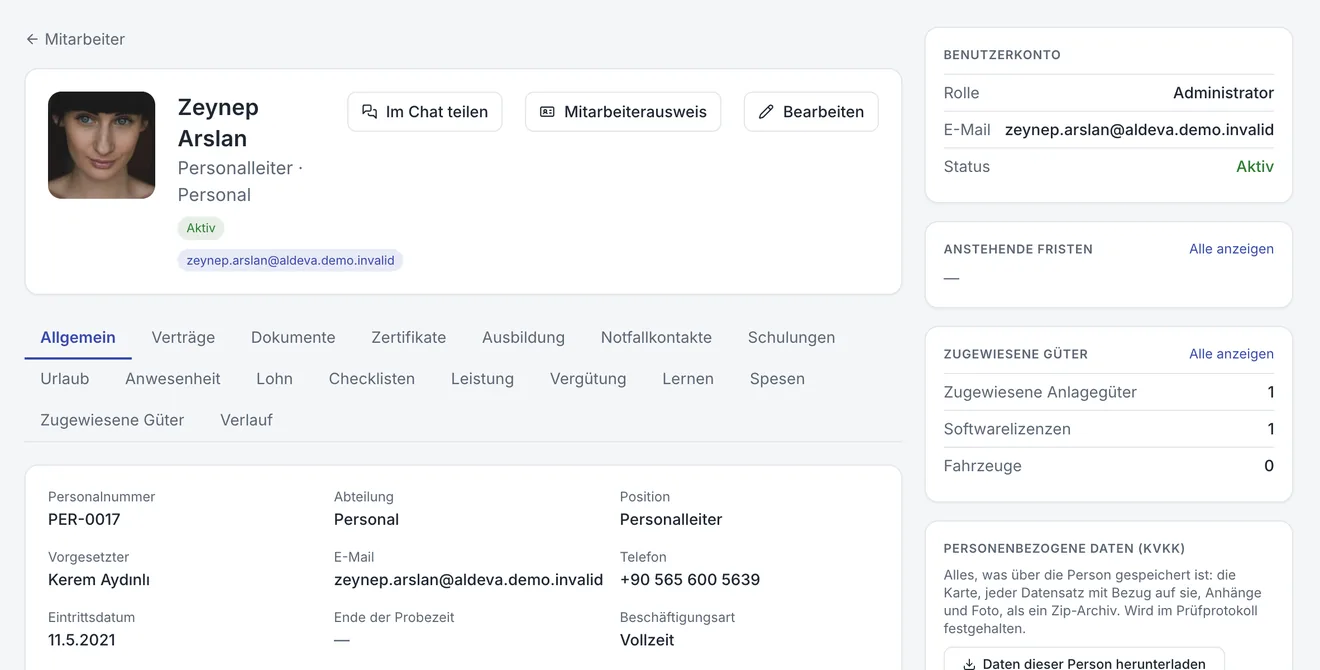This screenshot has width=1320, height=670.
Task: Open the Zertifikate tab
Action: [x=409, y=338]
